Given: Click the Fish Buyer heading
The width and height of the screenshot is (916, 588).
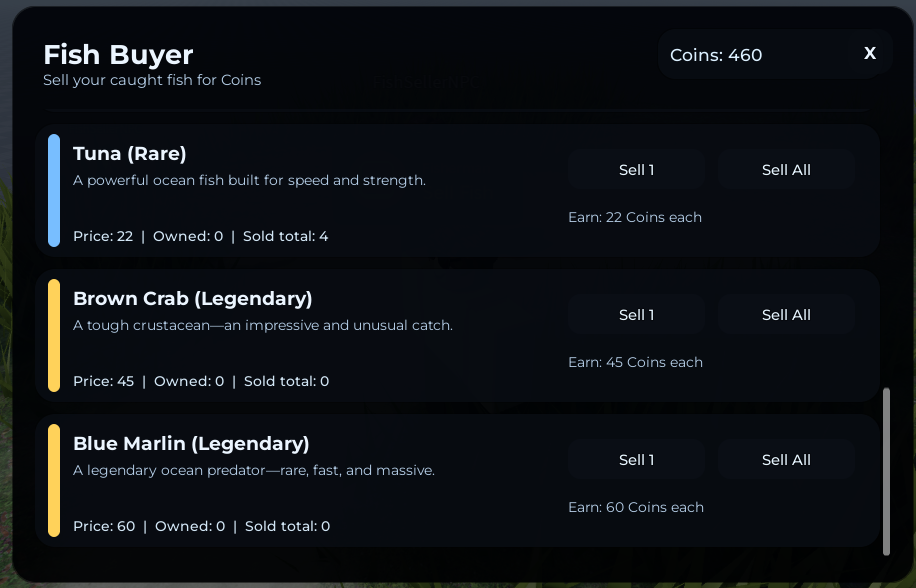Looking at the screenshot, I should 118,55.
